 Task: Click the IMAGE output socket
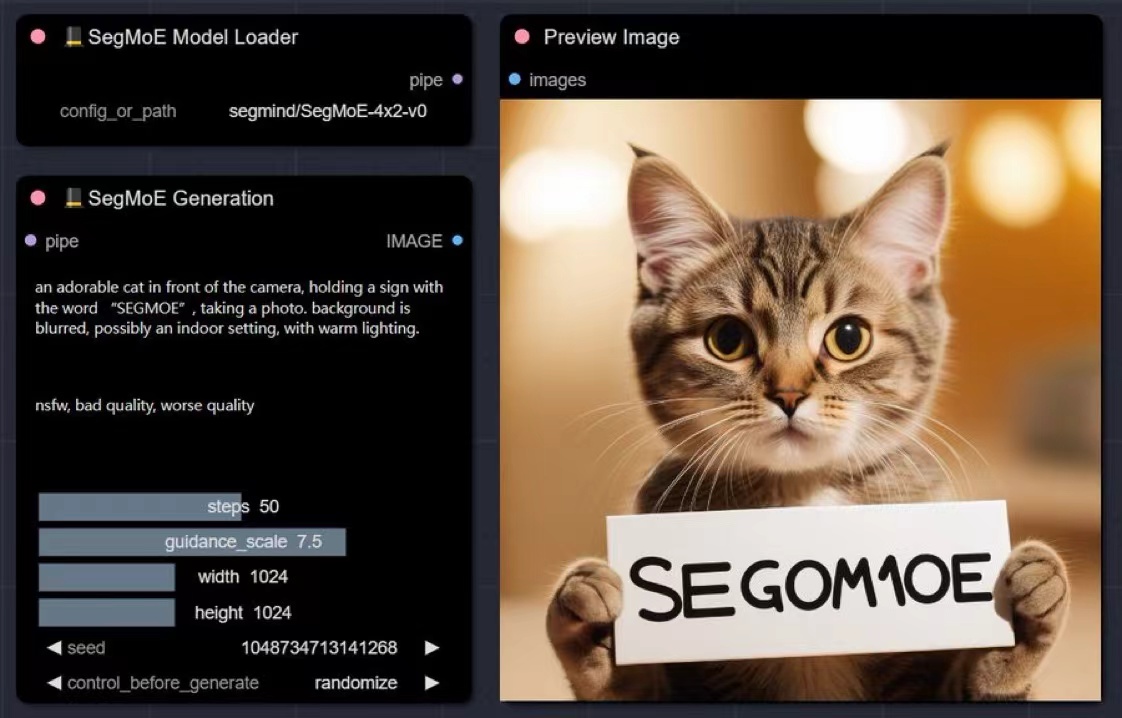pos(457,241)
